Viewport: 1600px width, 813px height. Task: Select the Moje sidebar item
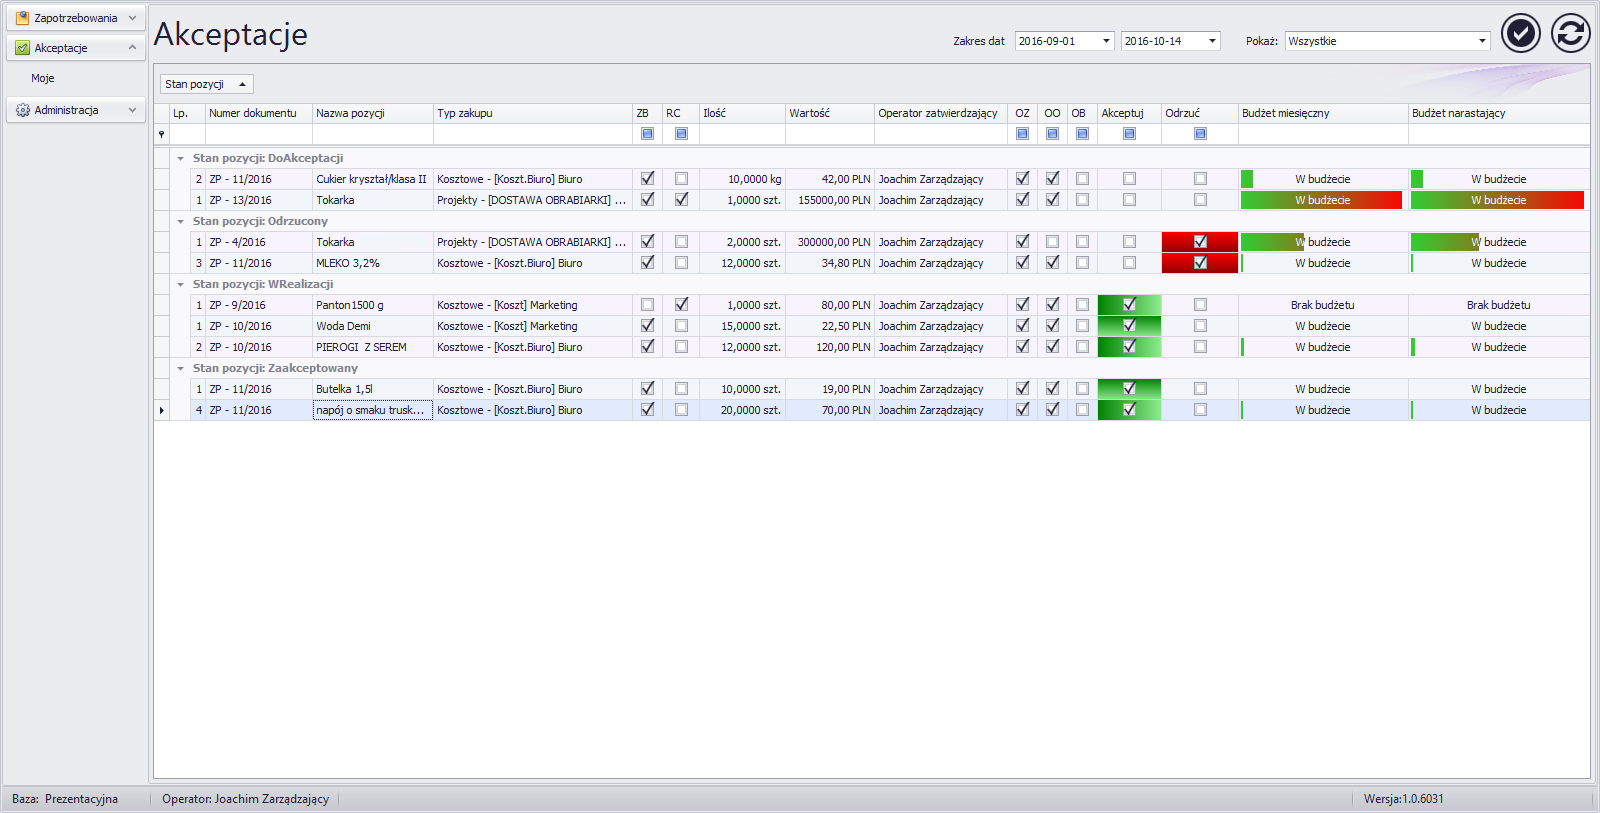(x=43, y=78)
